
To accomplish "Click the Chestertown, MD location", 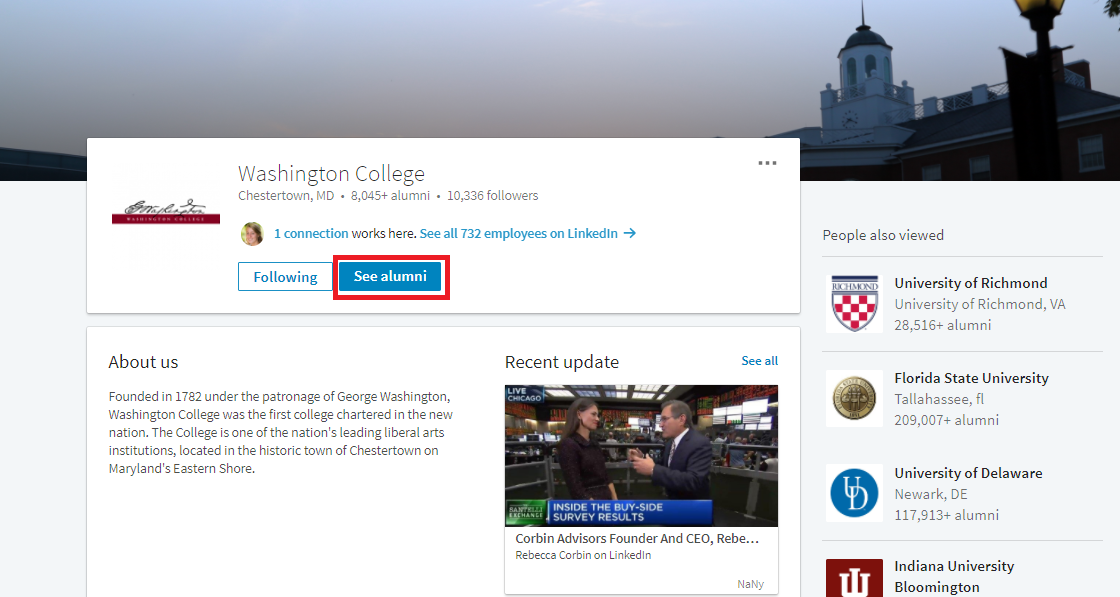I will (x=286, y=196).
